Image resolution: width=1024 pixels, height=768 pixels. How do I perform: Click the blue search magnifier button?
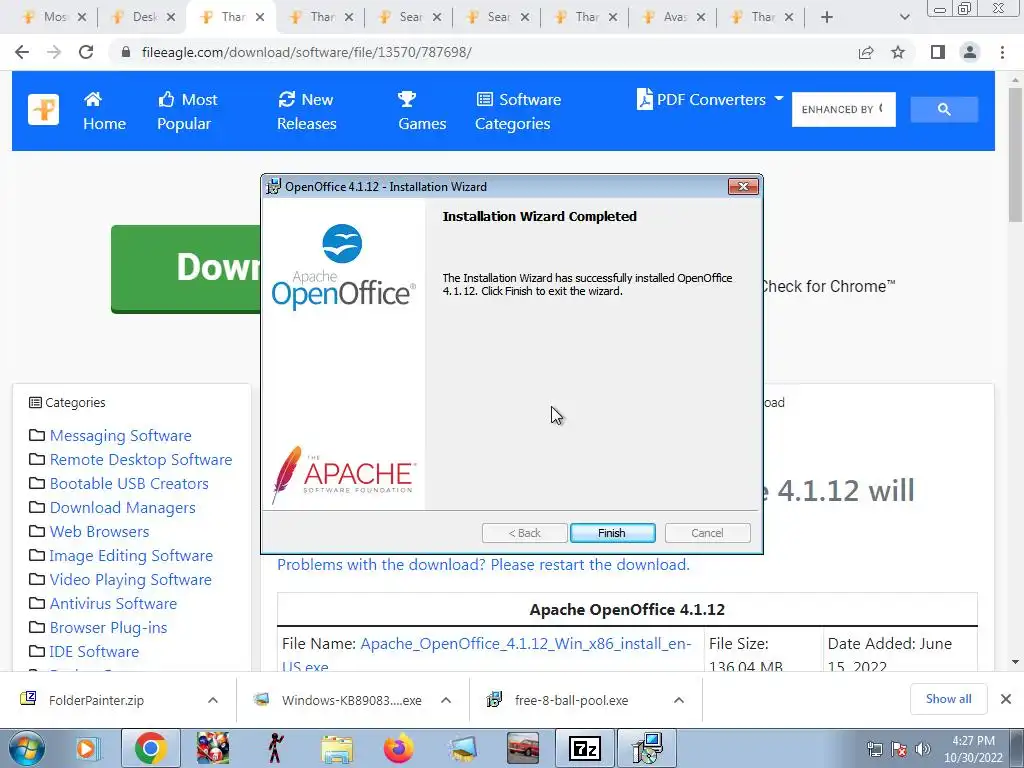point(944,109)
